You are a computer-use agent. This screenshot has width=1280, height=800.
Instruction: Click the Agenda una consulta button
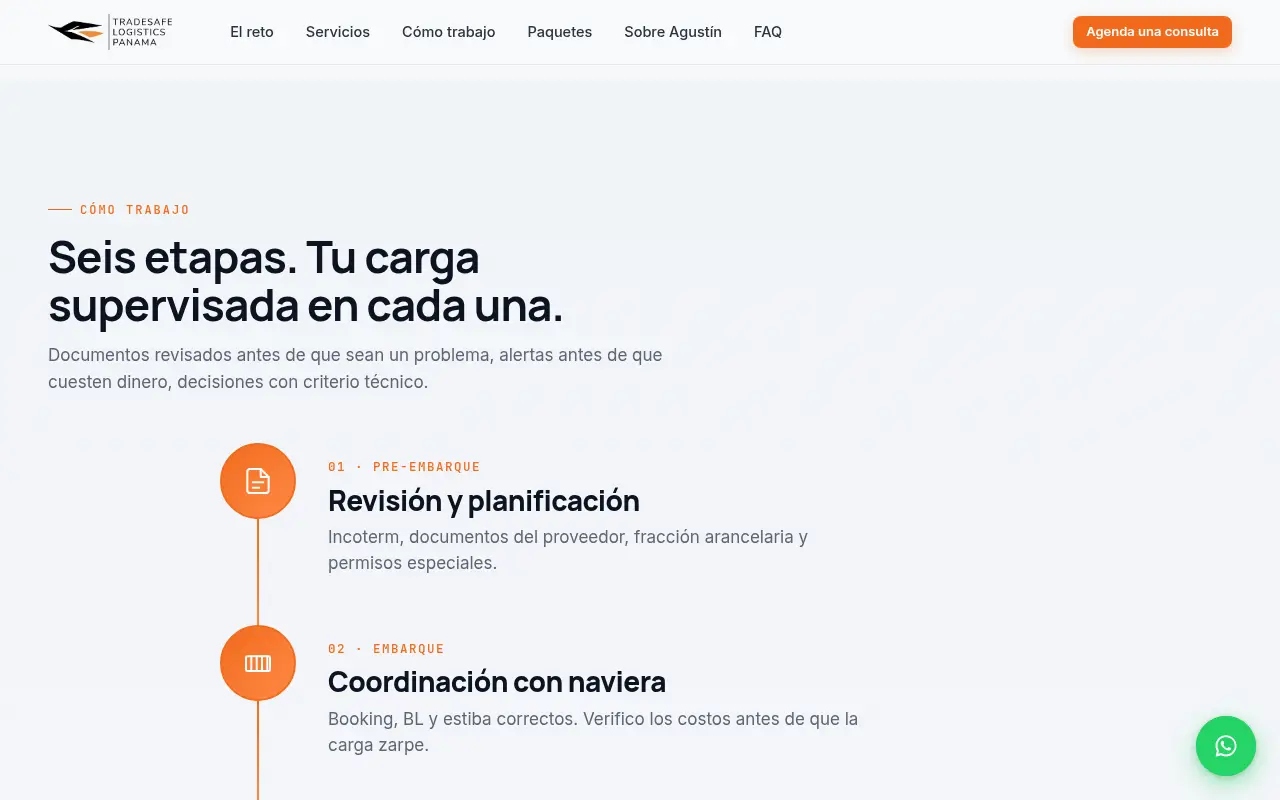point(1152,32)
